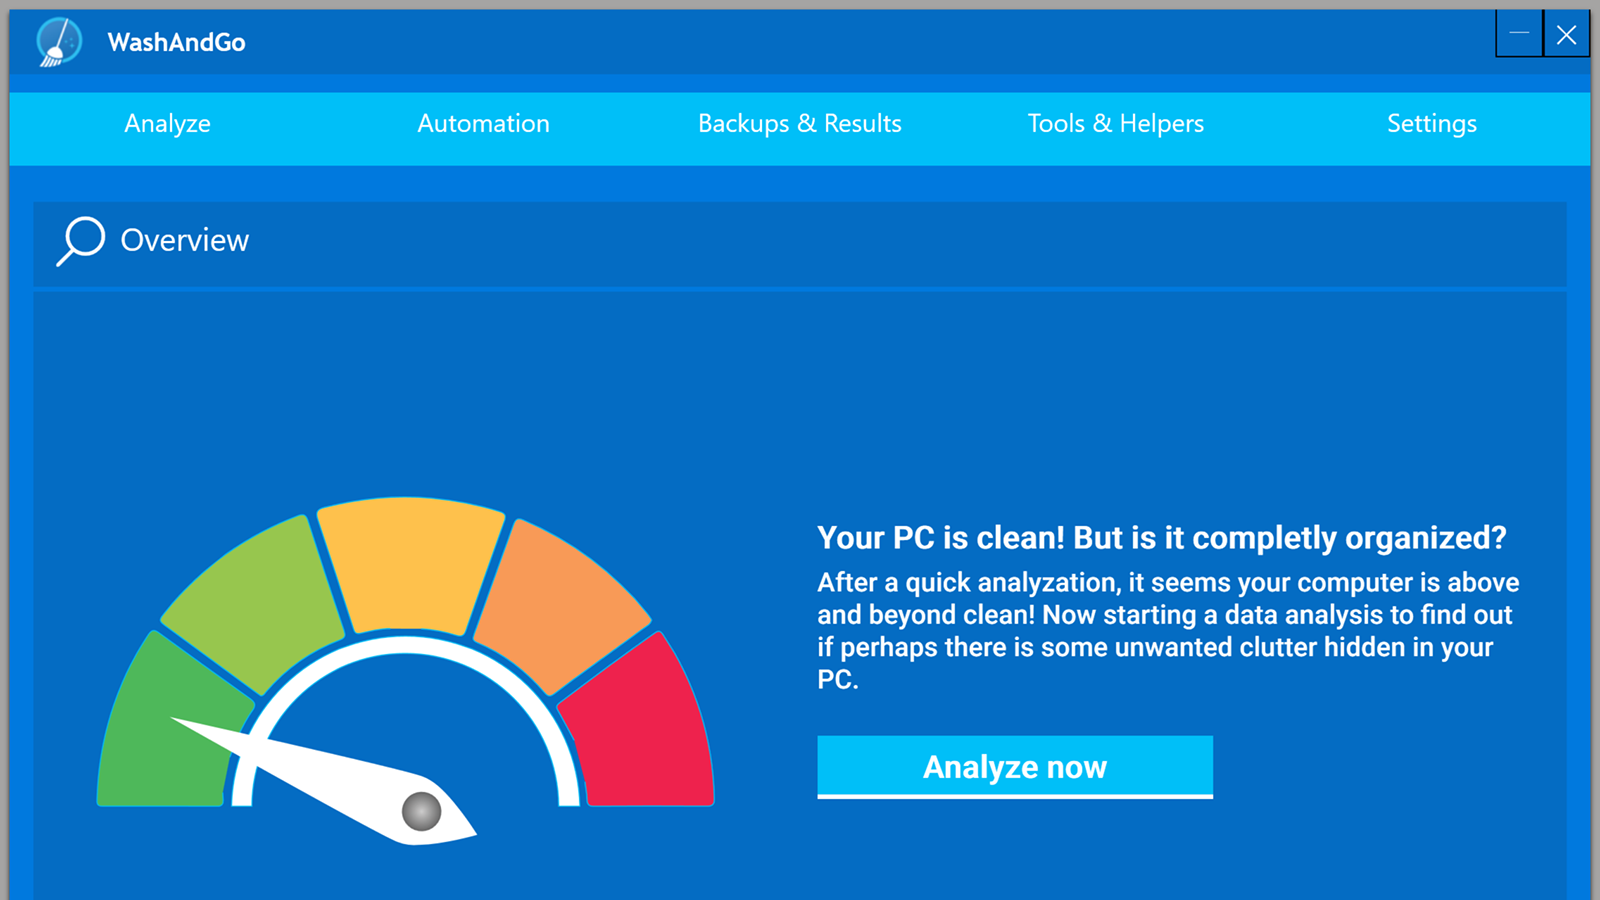This screenshot has height=900, width=1600.
Task: Minimize the WashAndGo window
Action: pyautogui.click(x=1518, y=34)
